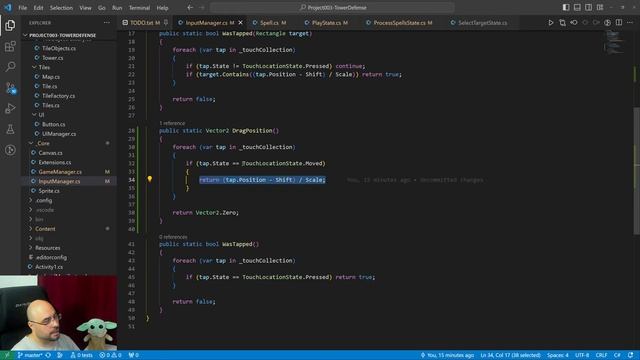This screenshot has width=640, height=360.
Task: Click the pin icon on TODO.txt tab
Action: (x=166, y=23)
